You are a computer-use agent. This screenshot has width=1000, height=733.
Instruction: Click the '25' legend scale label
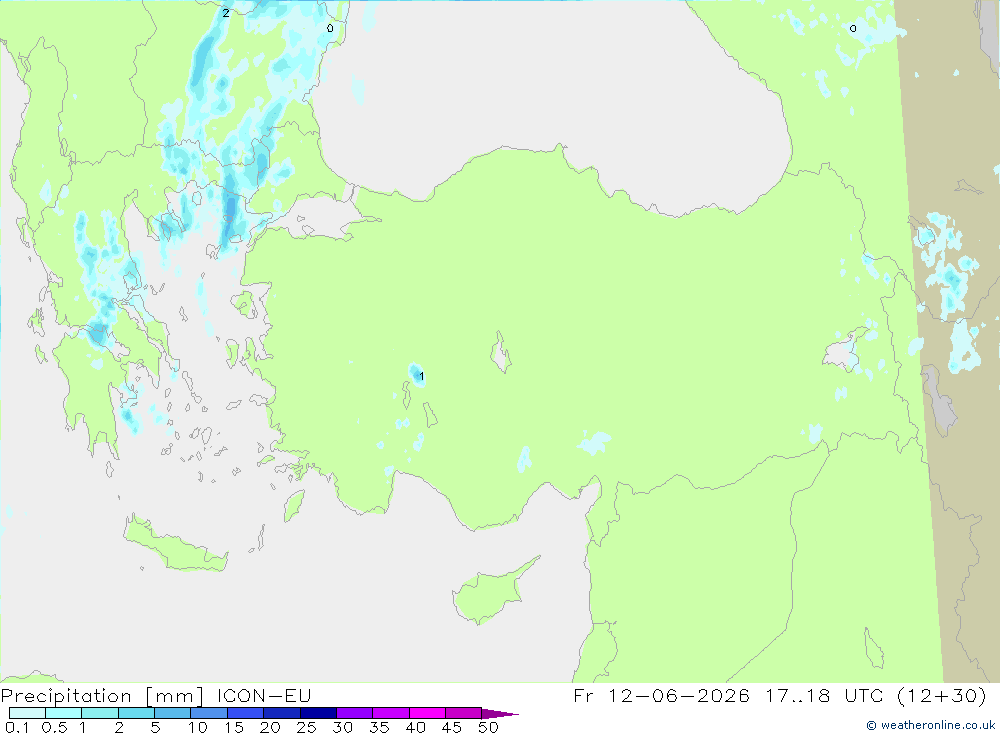coord(307,727)
